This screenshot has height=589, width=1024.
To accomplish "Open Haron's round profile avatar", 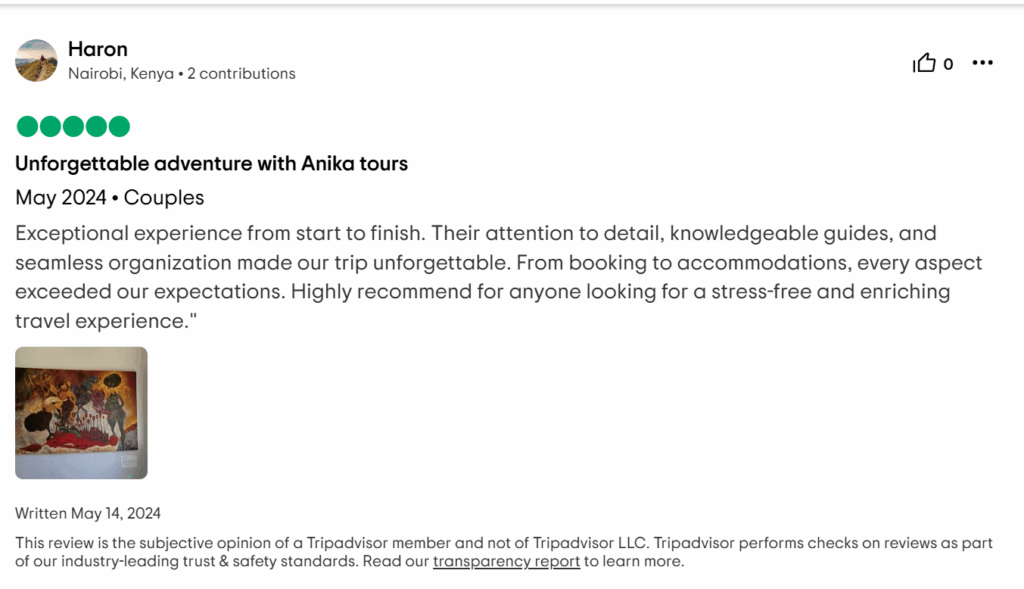I will (x=37, y=60).
